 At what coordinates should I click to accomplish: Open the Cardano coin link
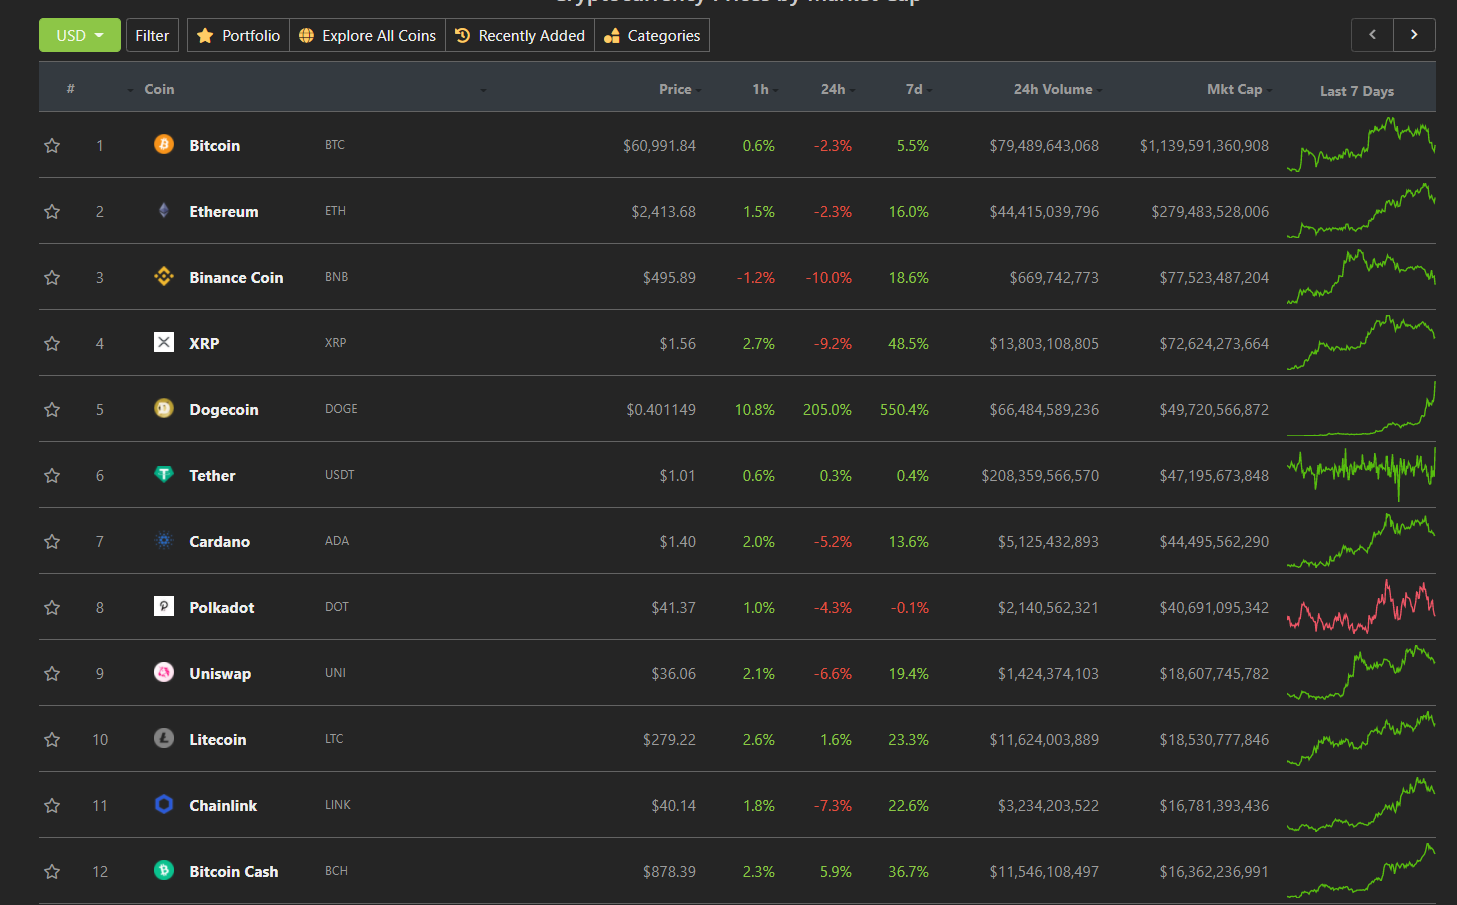[220, 541]
